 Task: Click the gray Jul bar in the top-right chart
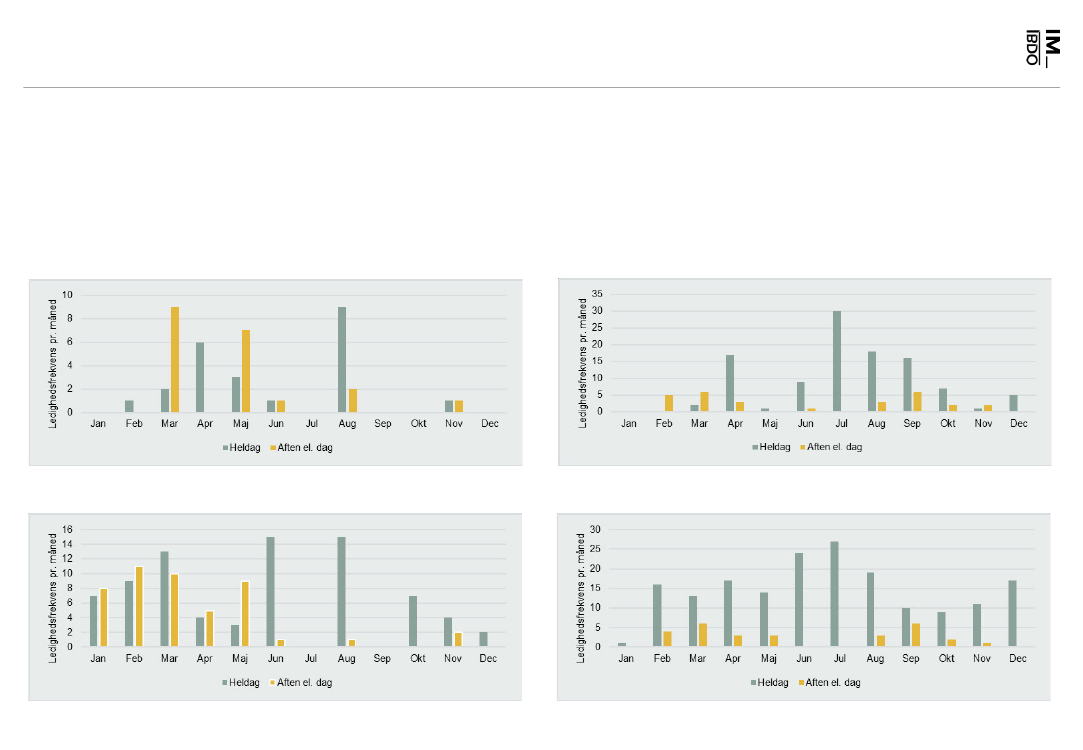pos(837,361)
